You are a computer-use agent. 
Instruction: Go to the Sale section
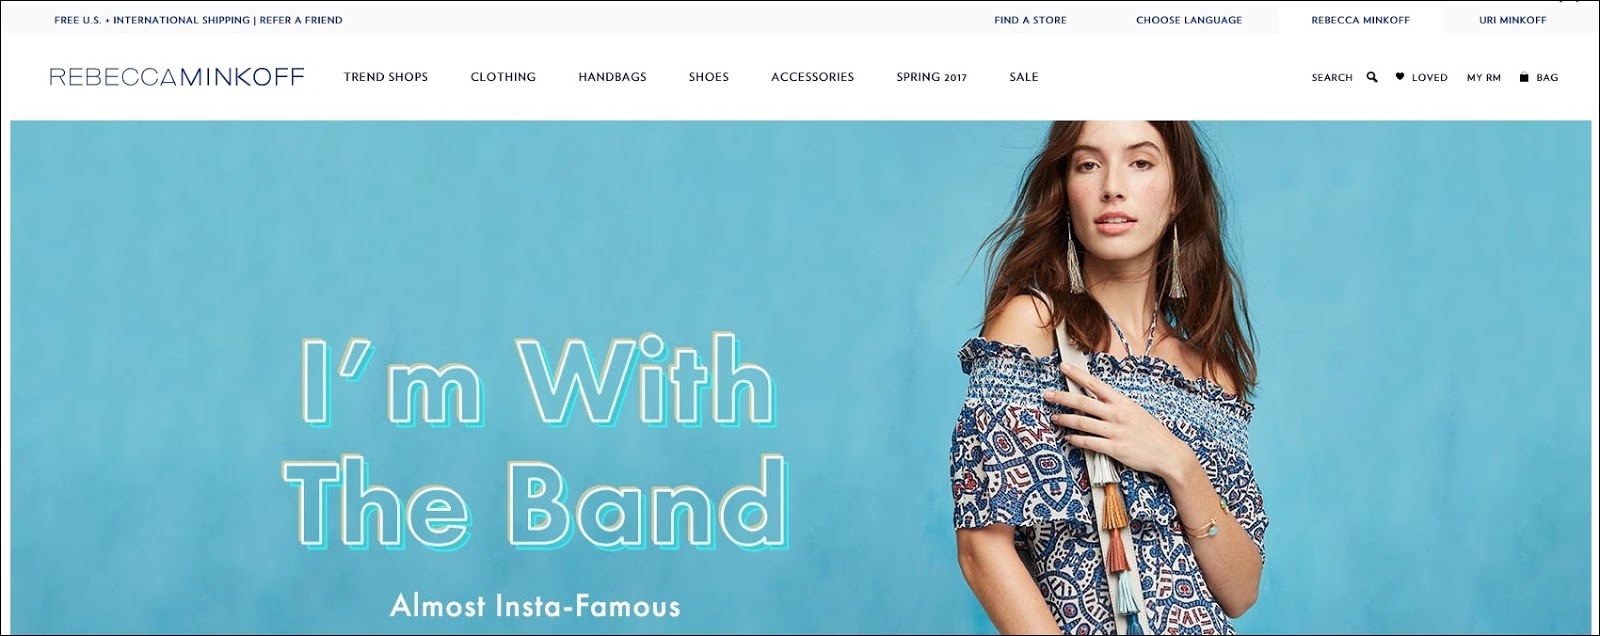(x=1024, y=77)
